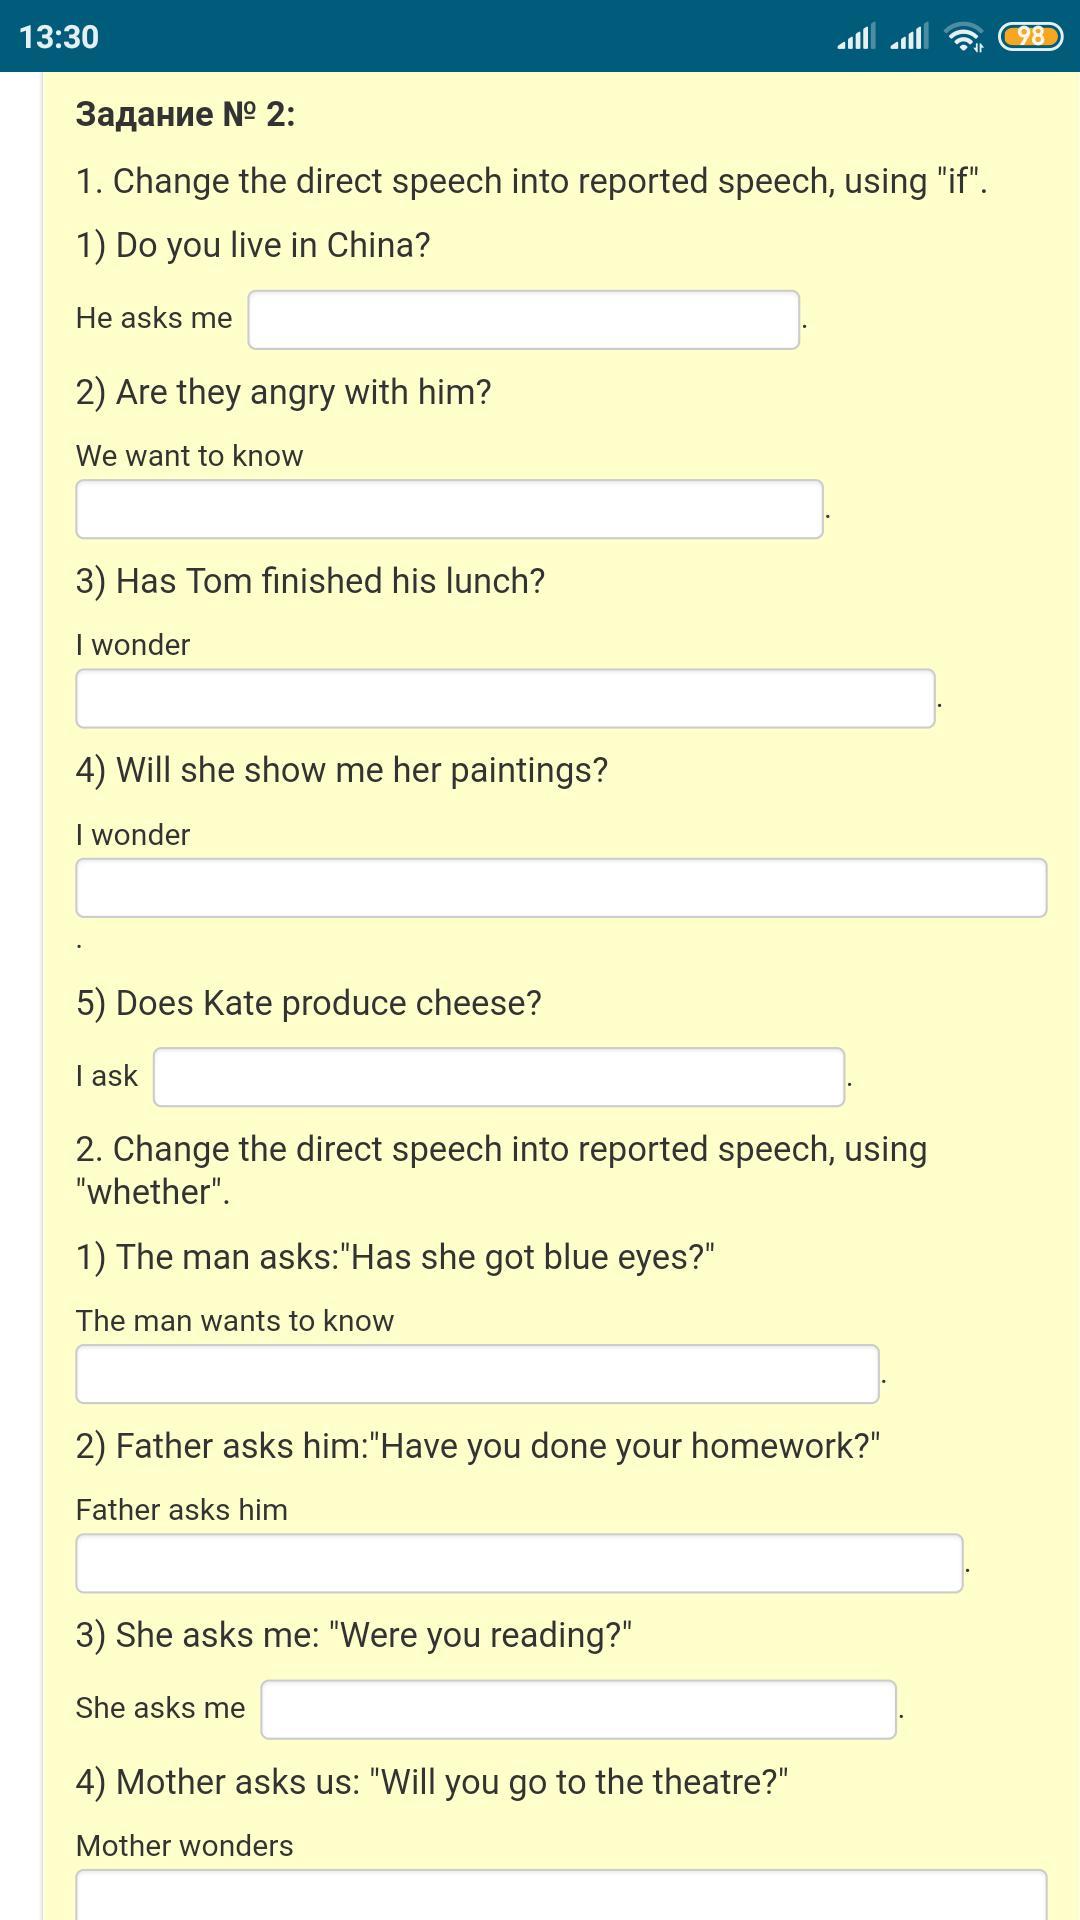Focus the input next to 'She asks me'
This screenshot has width=1080, height=1920.
pos(578,1710)
